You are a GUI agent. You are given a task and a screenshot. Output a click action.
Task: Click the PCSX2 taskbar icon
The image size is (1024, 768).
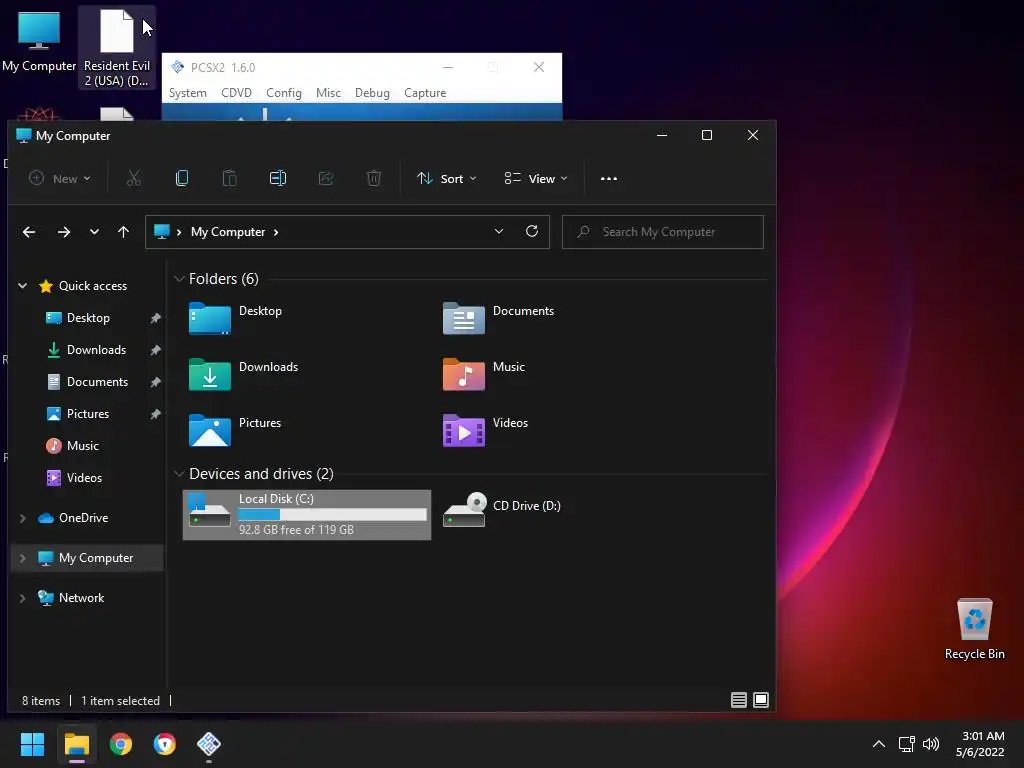(x=209, y=743)
